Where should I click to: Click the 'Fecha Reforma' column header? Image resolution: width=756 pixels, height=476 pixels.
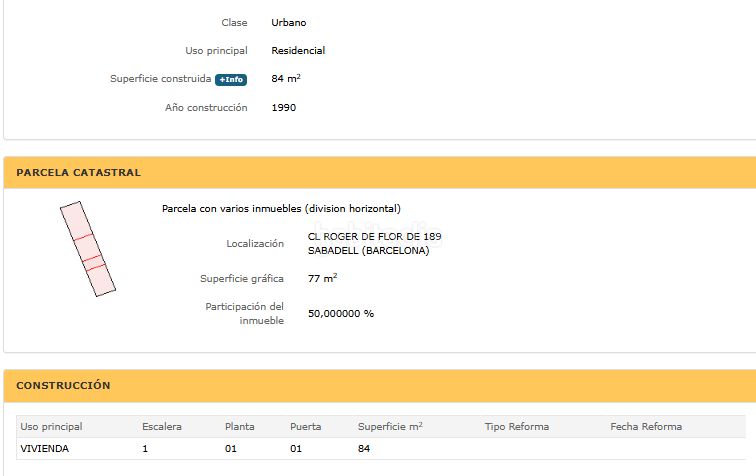[646, 427]
